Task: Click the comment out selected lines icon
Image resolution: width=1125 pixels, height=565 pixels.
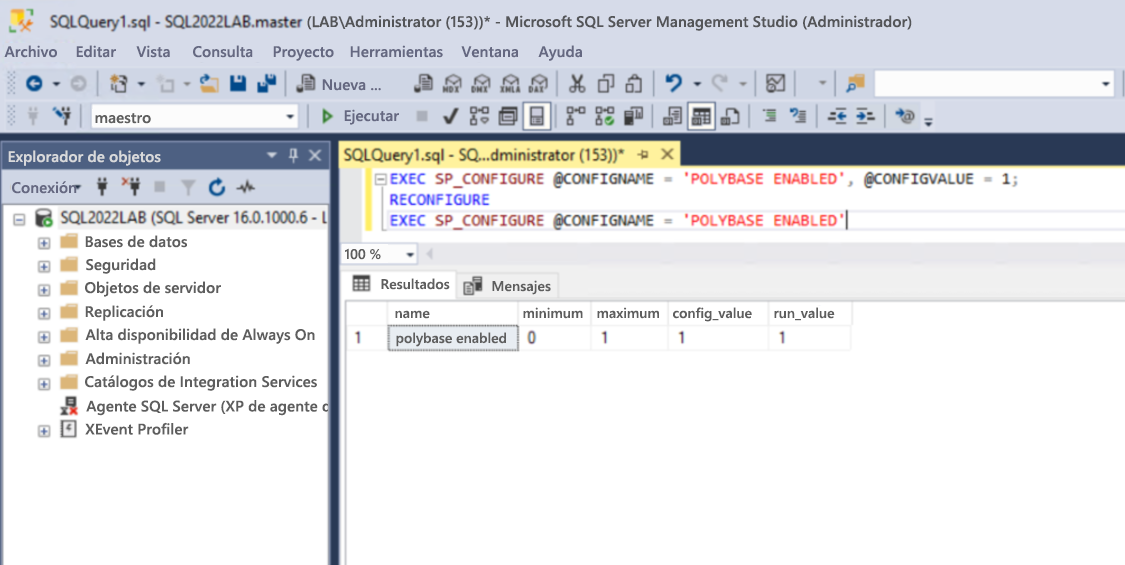Action: click(x=769, y=116)
